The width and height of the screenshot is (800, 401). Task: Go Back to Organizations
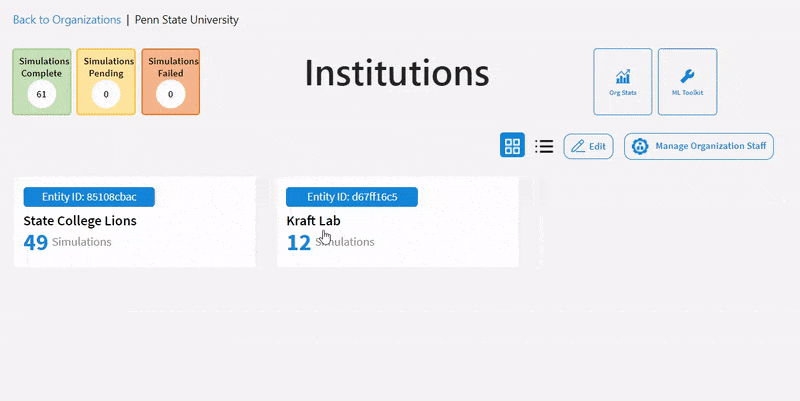pos(67,20)
